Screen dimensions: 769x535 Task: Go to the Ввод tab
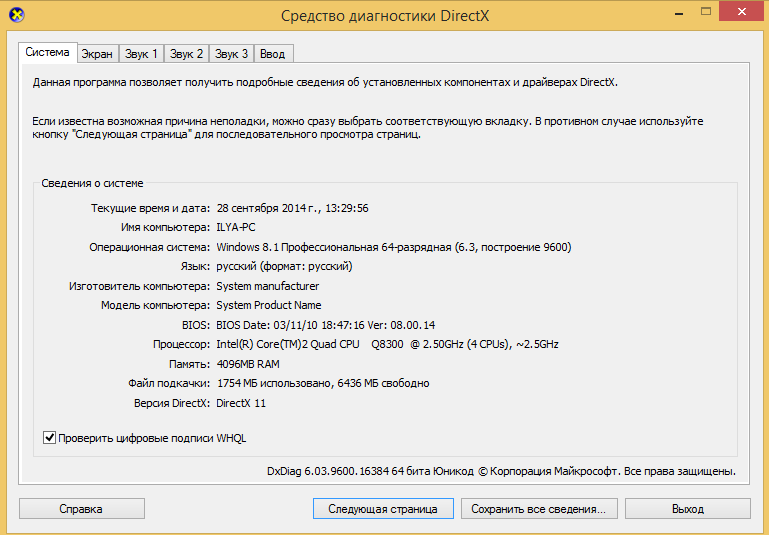(x=273, y=53)
